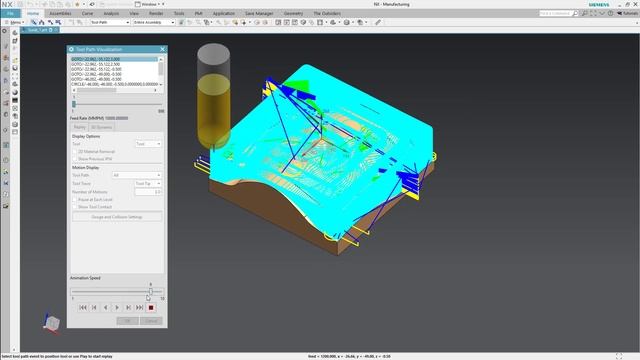Open the Save Manager ribbon tab
Image resolution: width=640 pixels, height=360 pixels.
pyautogui.click(x=259, y=13)
